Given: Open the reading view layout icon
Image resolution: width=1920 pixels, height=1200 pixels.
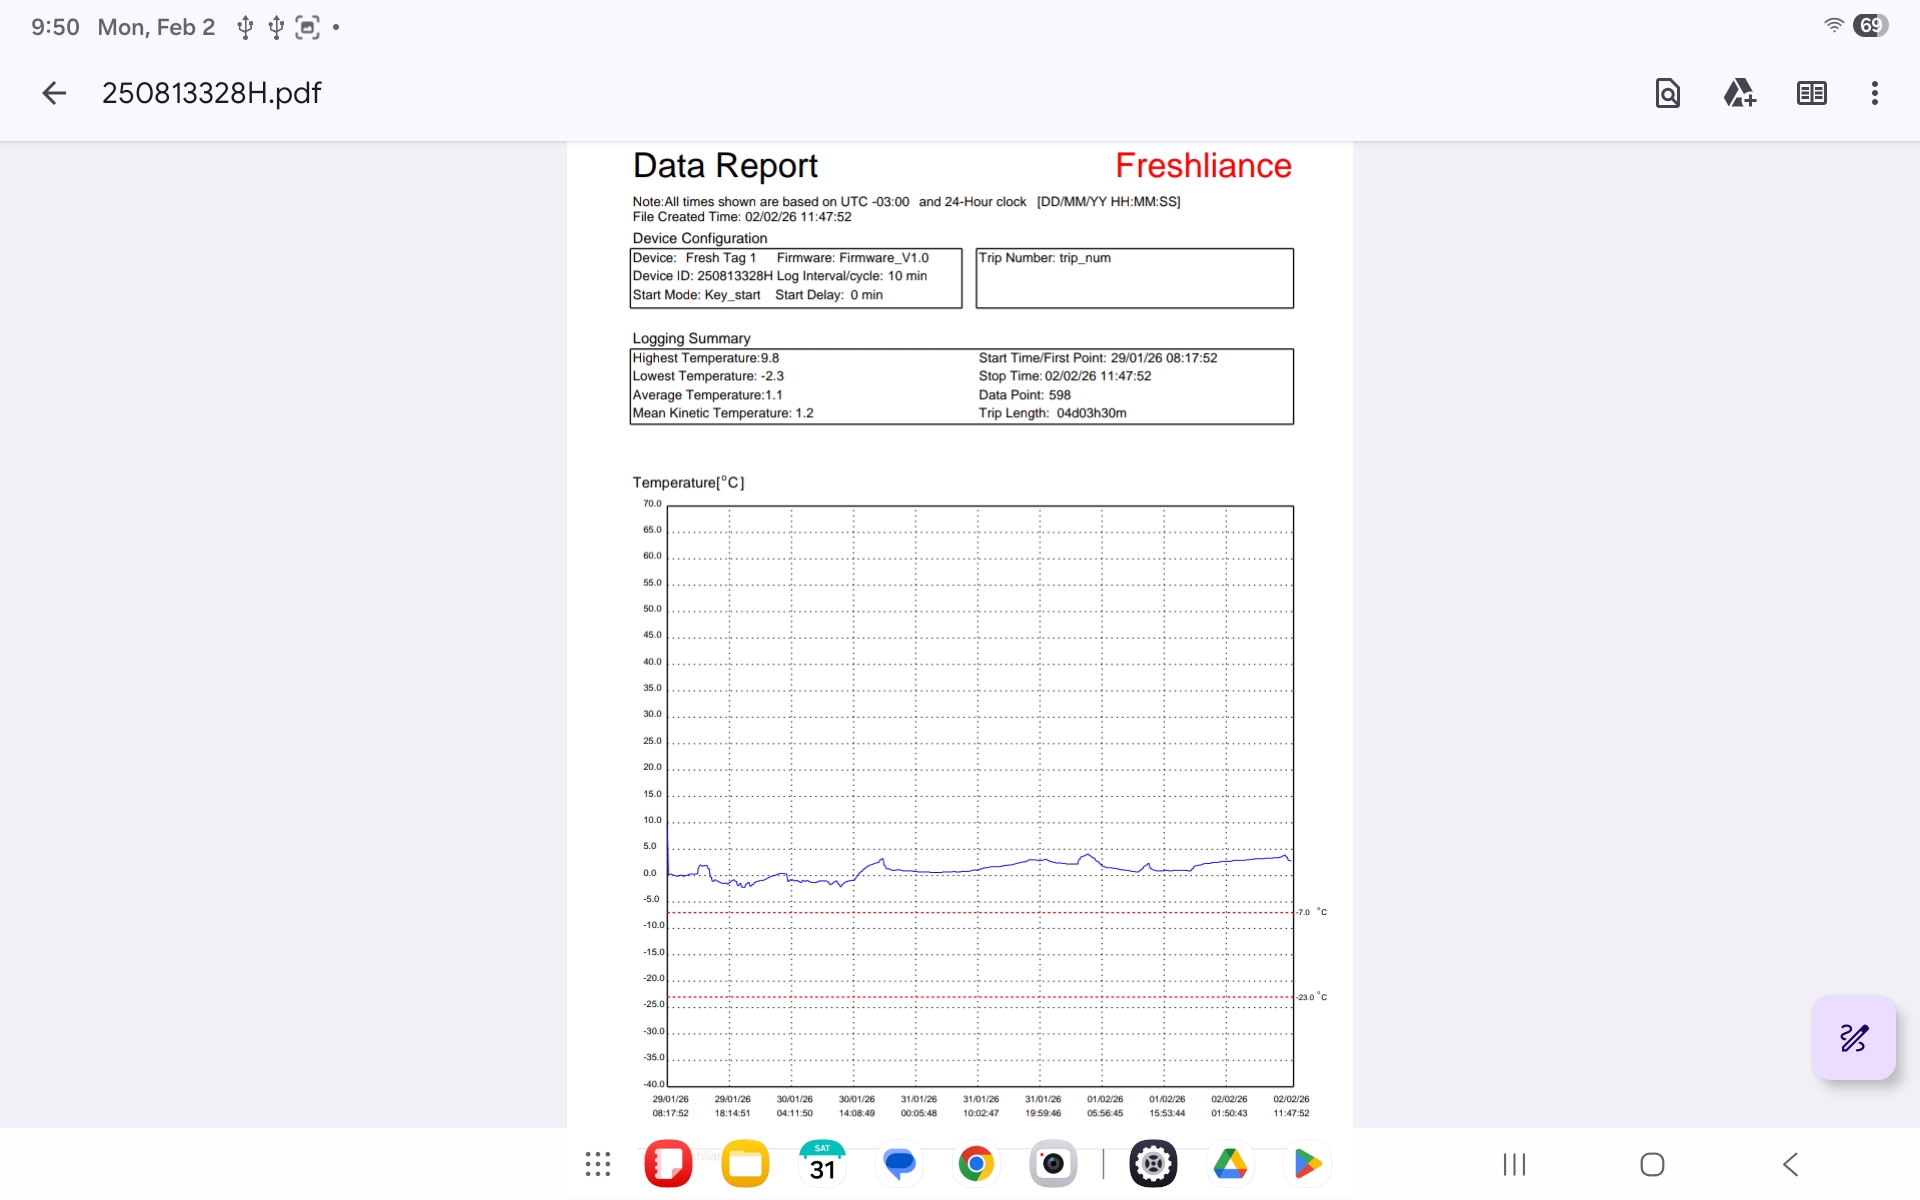Looking at the screenshot, I should pos(1811,93).
